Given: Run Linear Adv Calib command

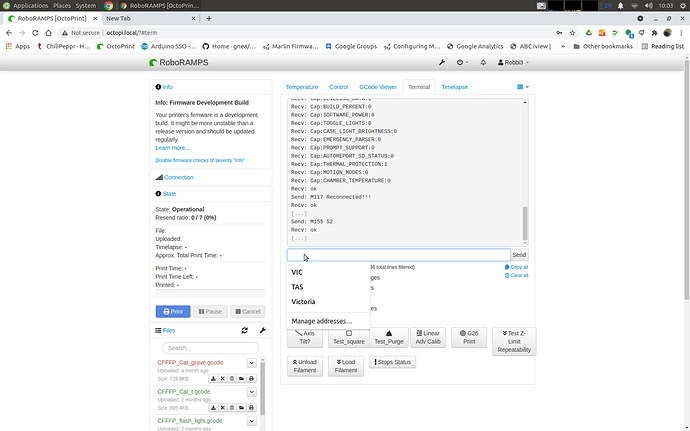Looking at the screenshot, I should [x=428, y=337].
